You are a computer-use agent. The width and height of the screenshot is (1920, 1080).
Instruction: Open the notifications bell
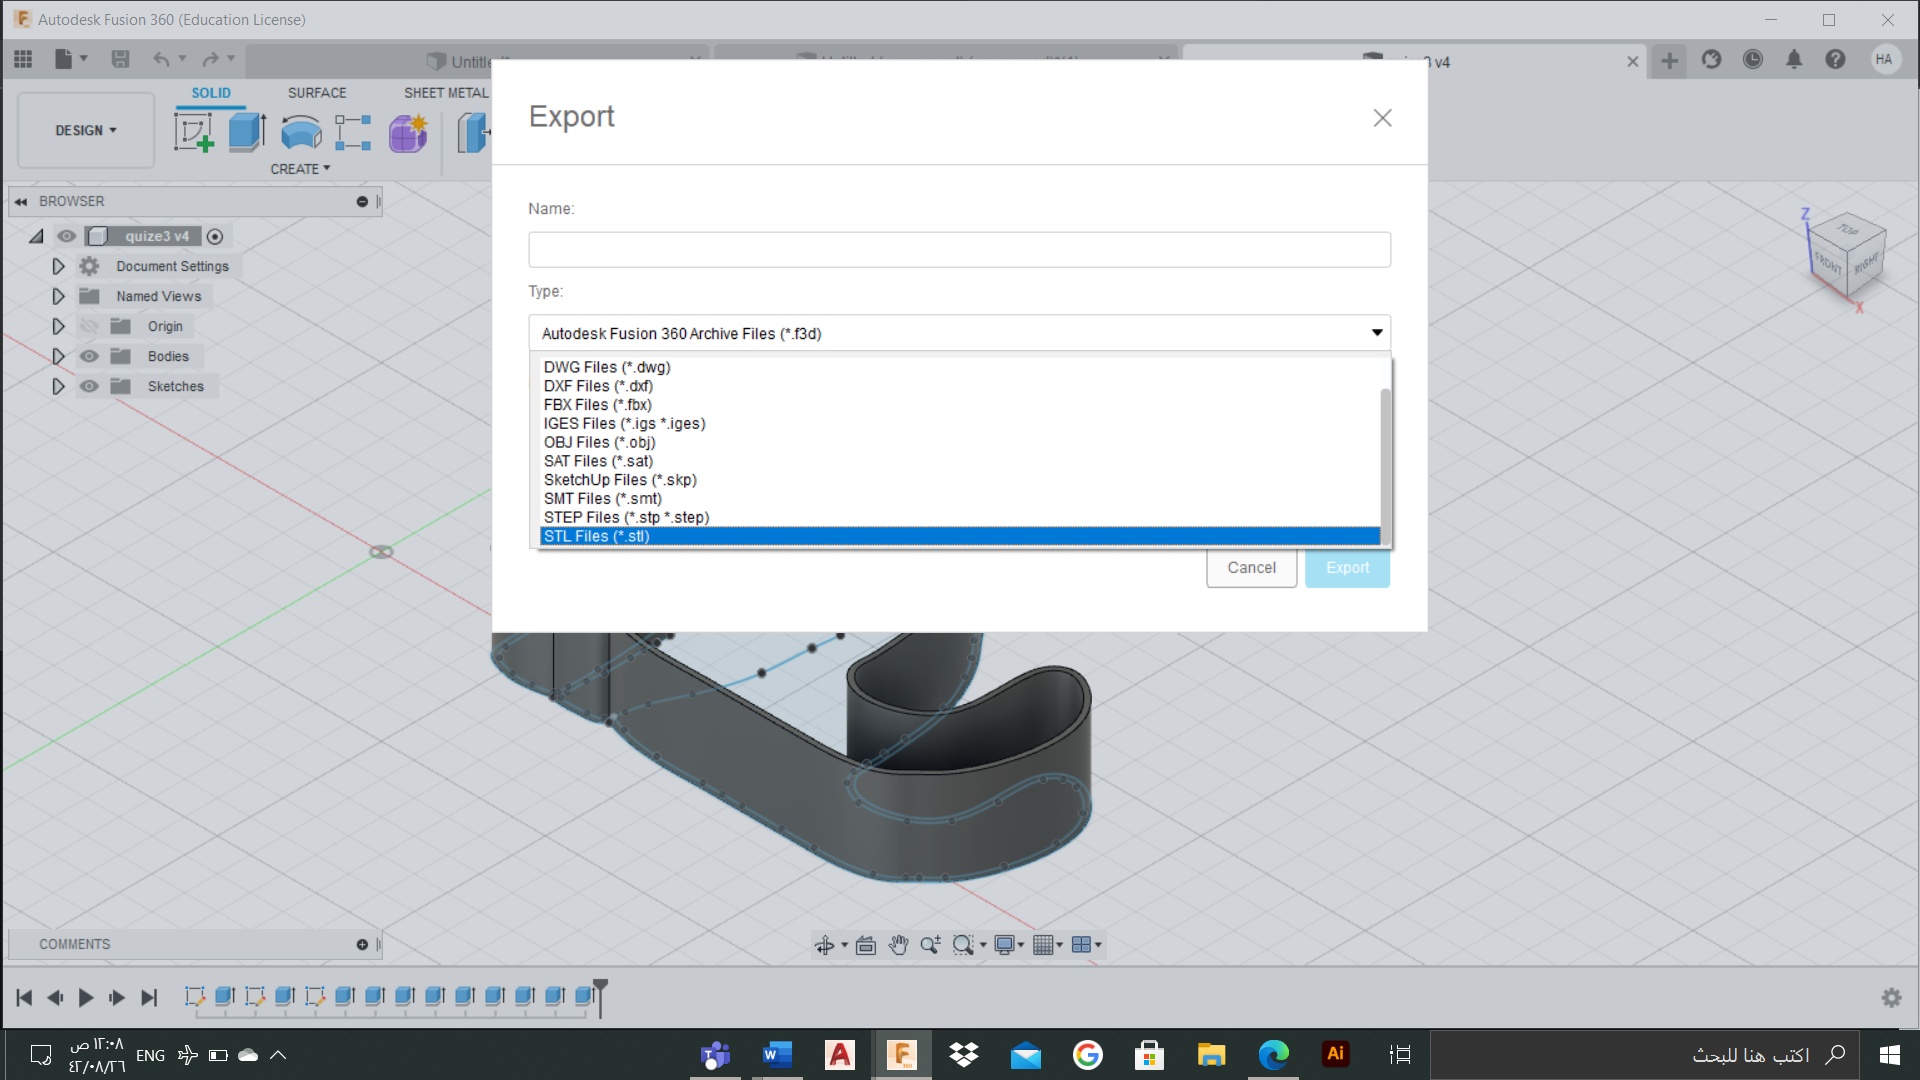[1794, 60]
